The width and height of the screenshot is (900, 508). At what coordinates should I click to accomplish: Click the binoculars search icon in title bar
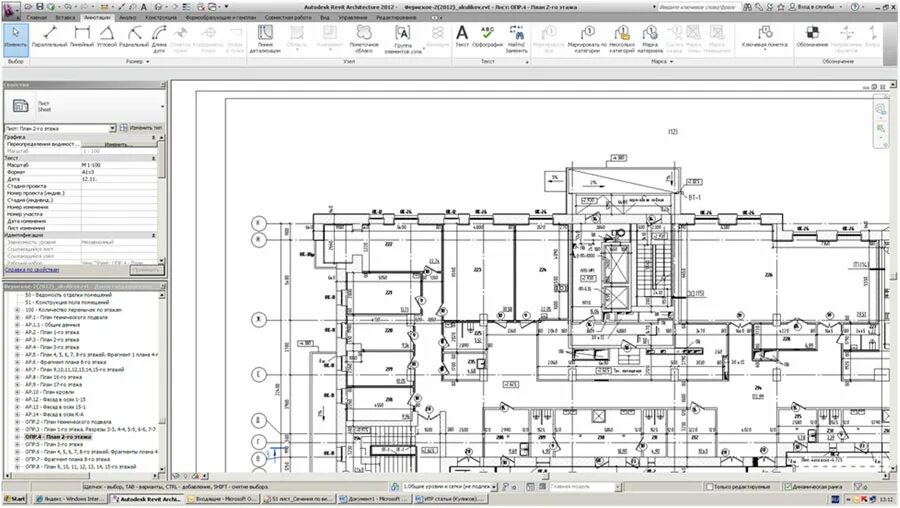coord(747,7)
